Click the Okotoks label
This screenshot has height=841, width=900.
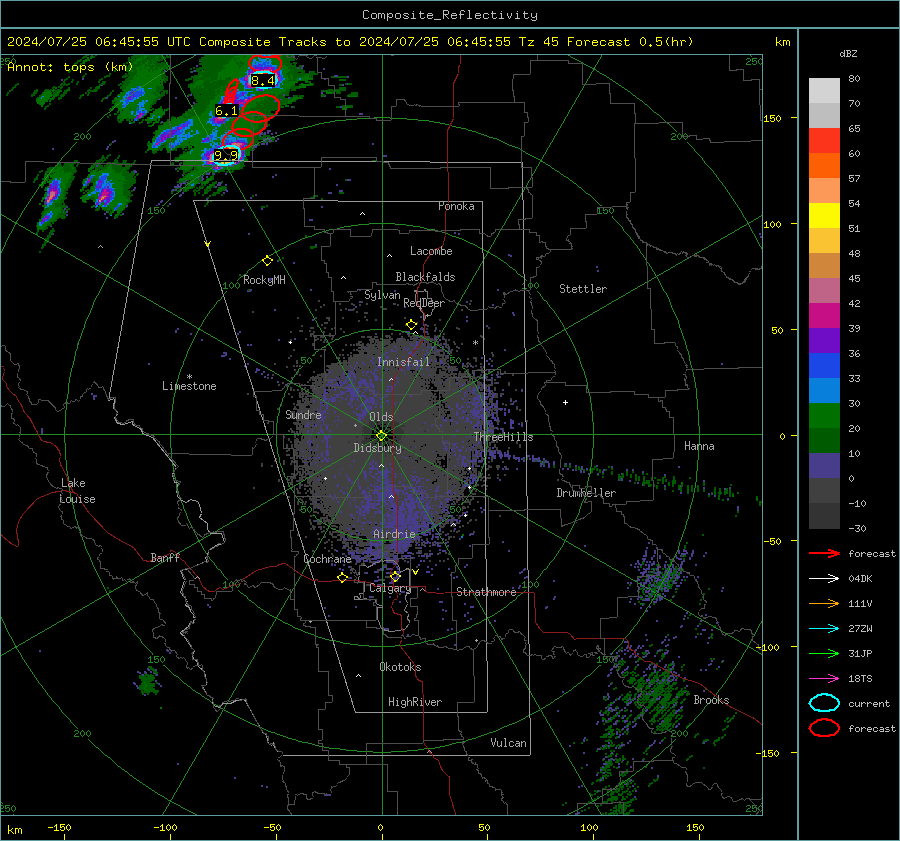point(400,667)
